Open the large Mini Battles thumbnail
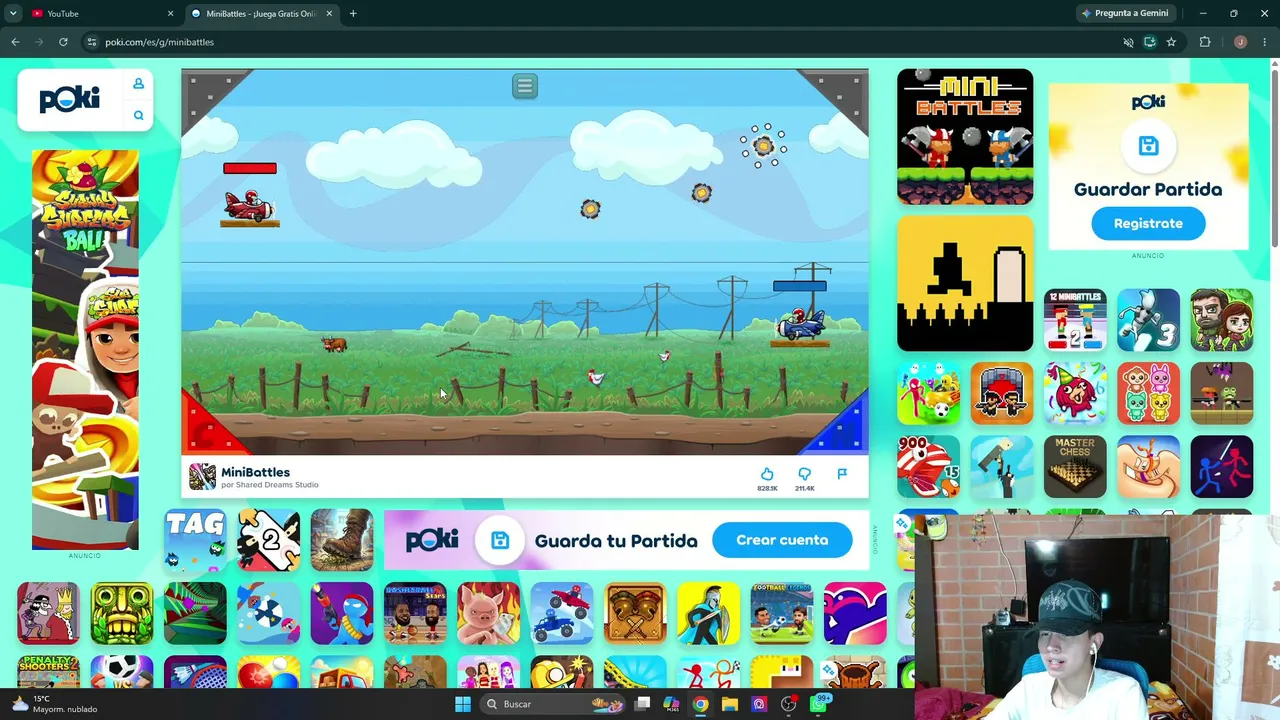1280x720 pixels. (x=965, y=137)
